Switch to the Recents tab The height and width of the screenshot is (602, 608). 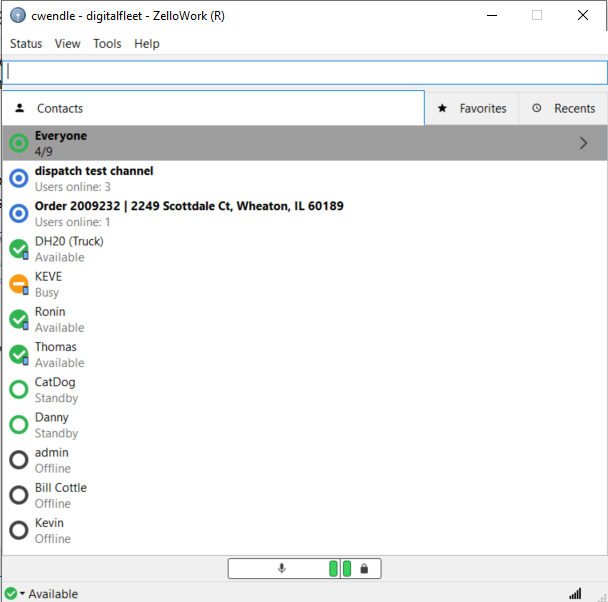click(564, 108)
